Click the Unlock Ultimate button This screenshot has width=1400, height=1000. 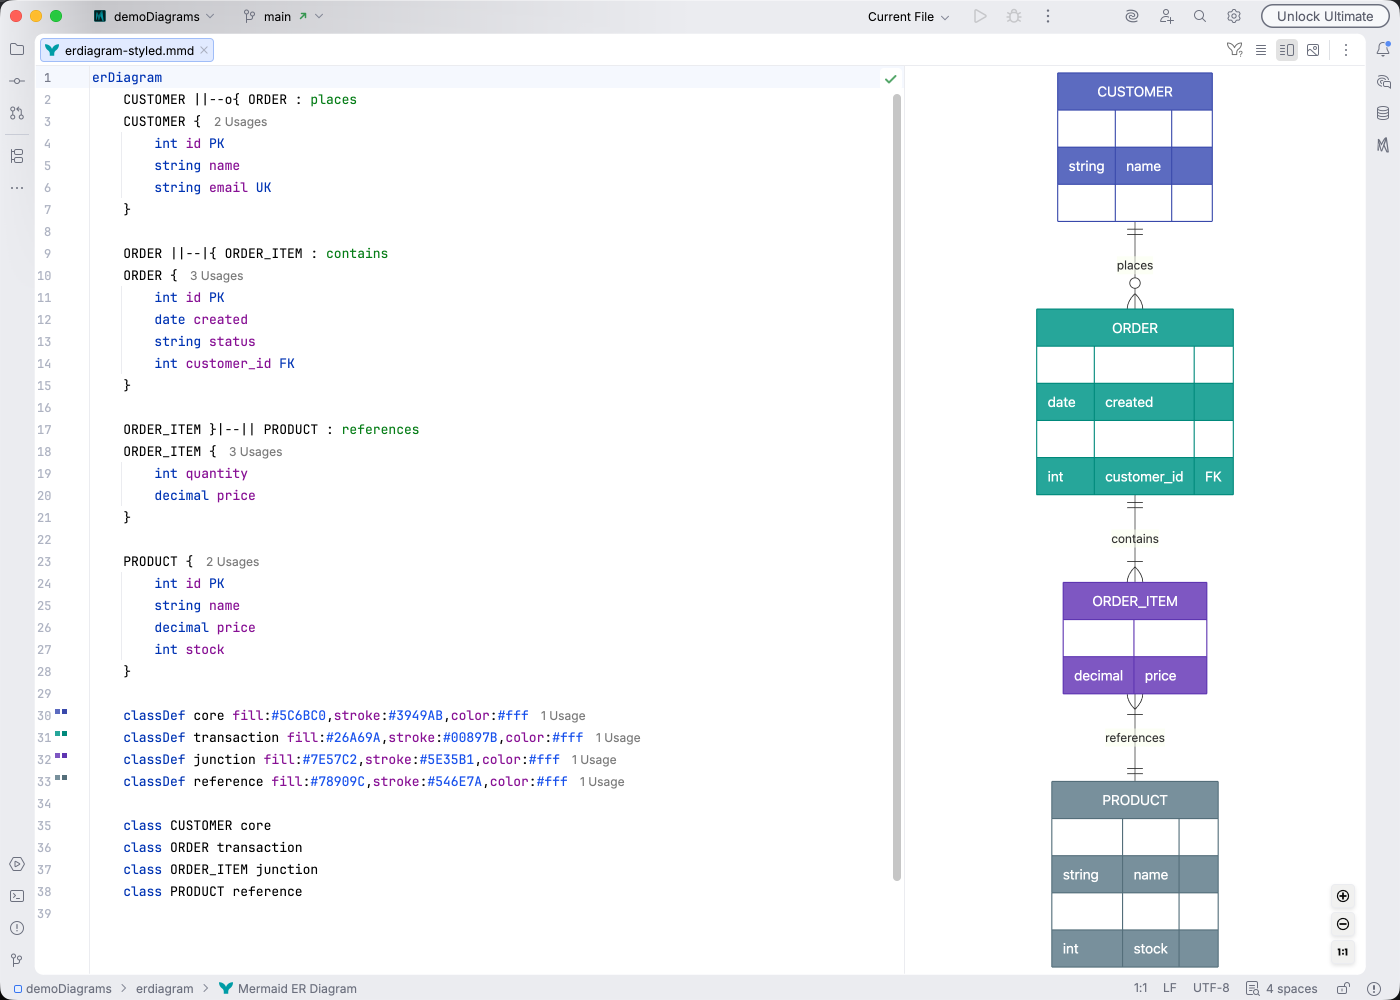pos(1324,16)
